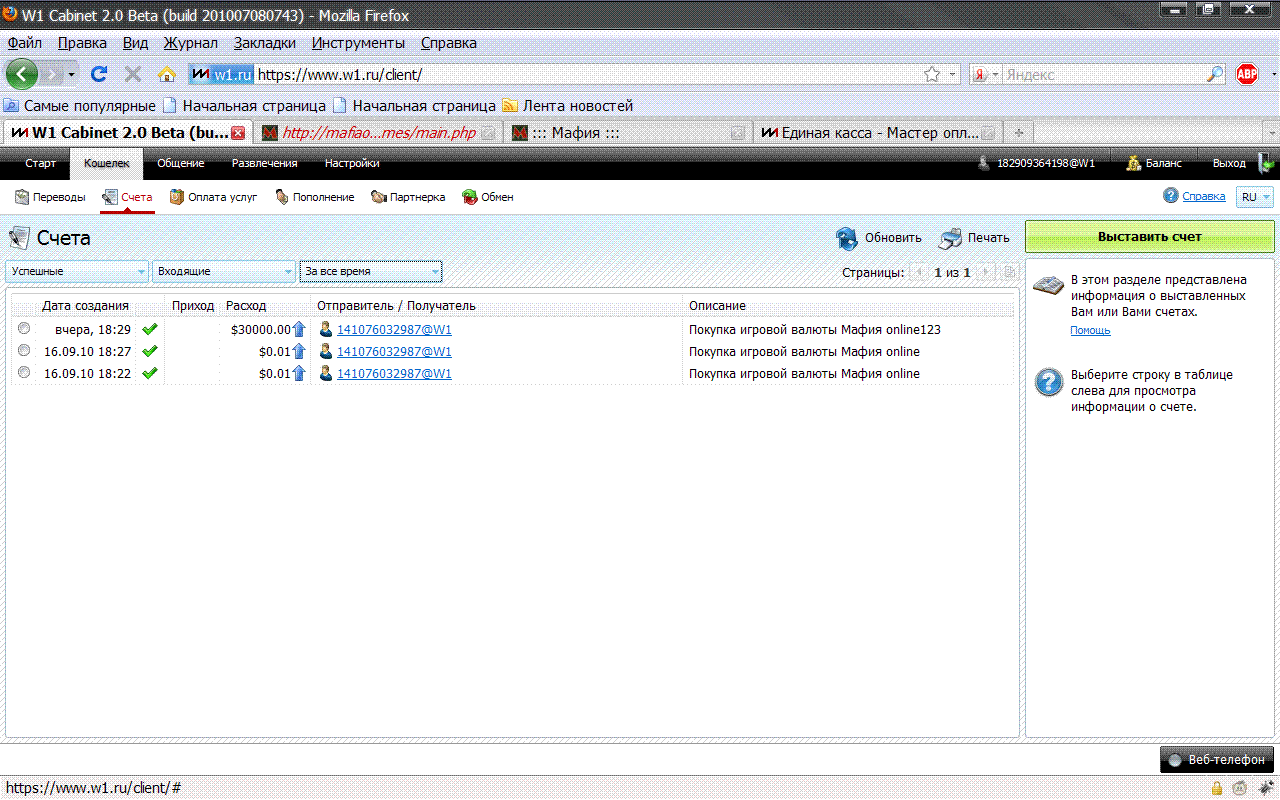Screen dimensions: 1280x800
Task: Sort by the Расход column header
Action: pyautogui.click(x=246, y=305)
